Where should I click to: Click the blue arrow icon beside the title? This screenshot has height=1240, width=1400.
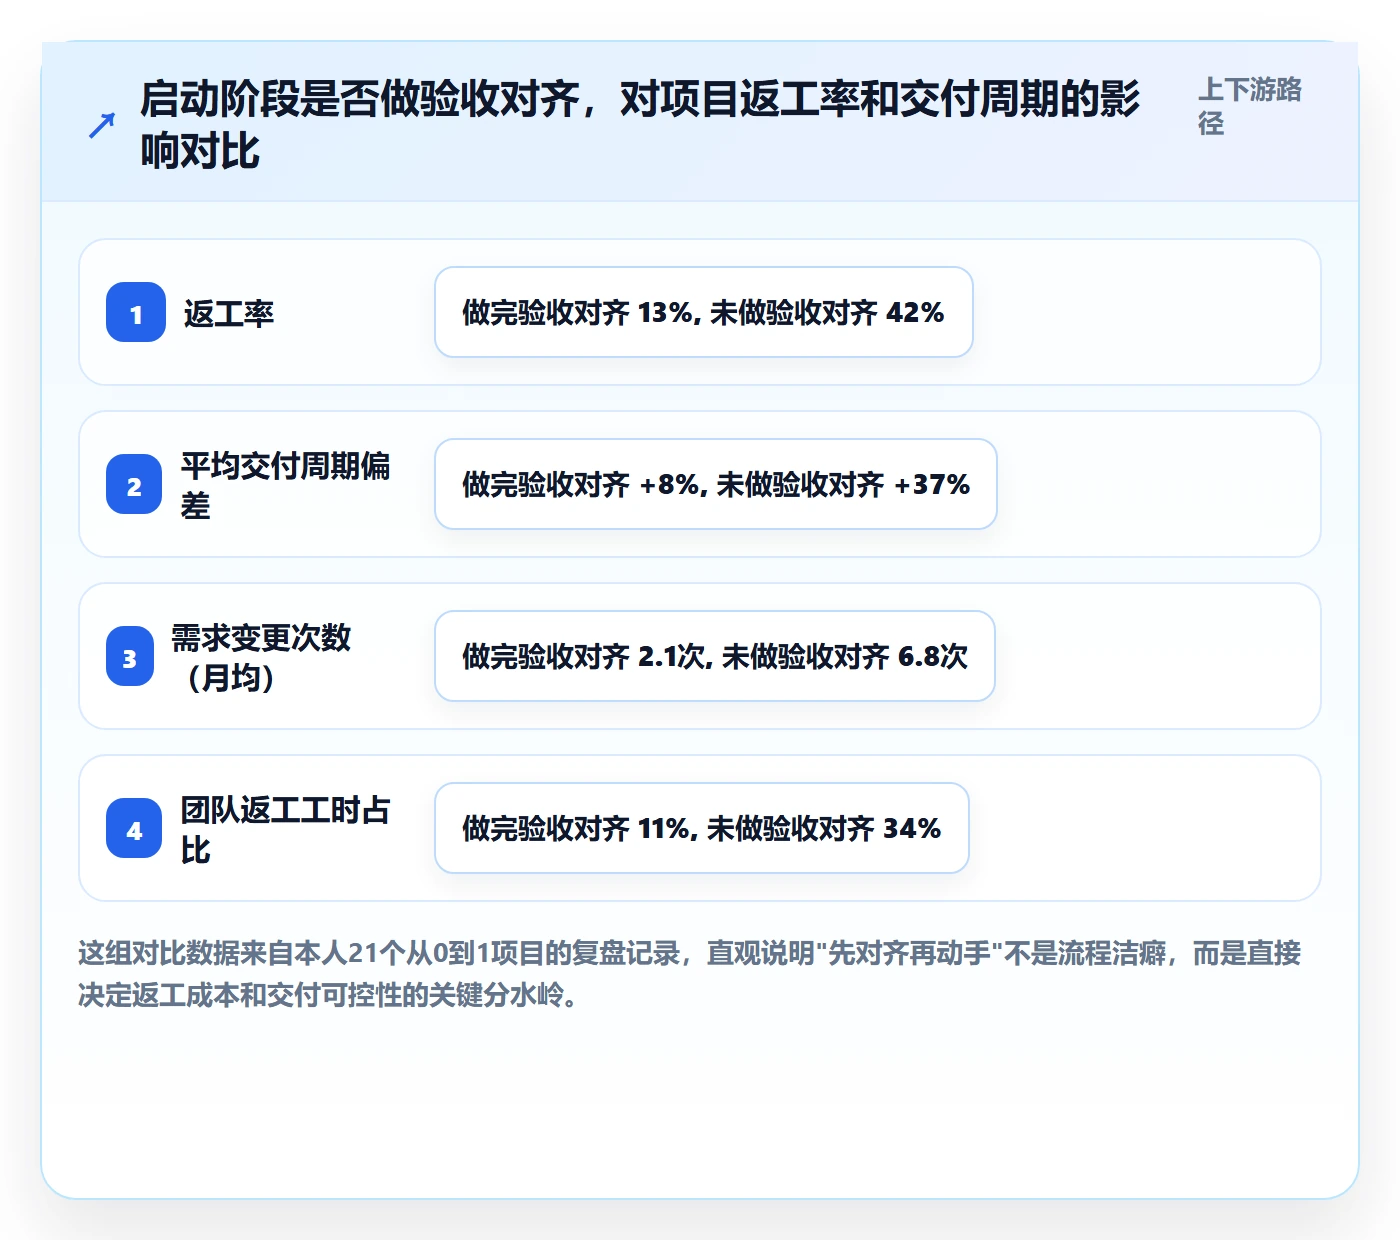(102, 125)
